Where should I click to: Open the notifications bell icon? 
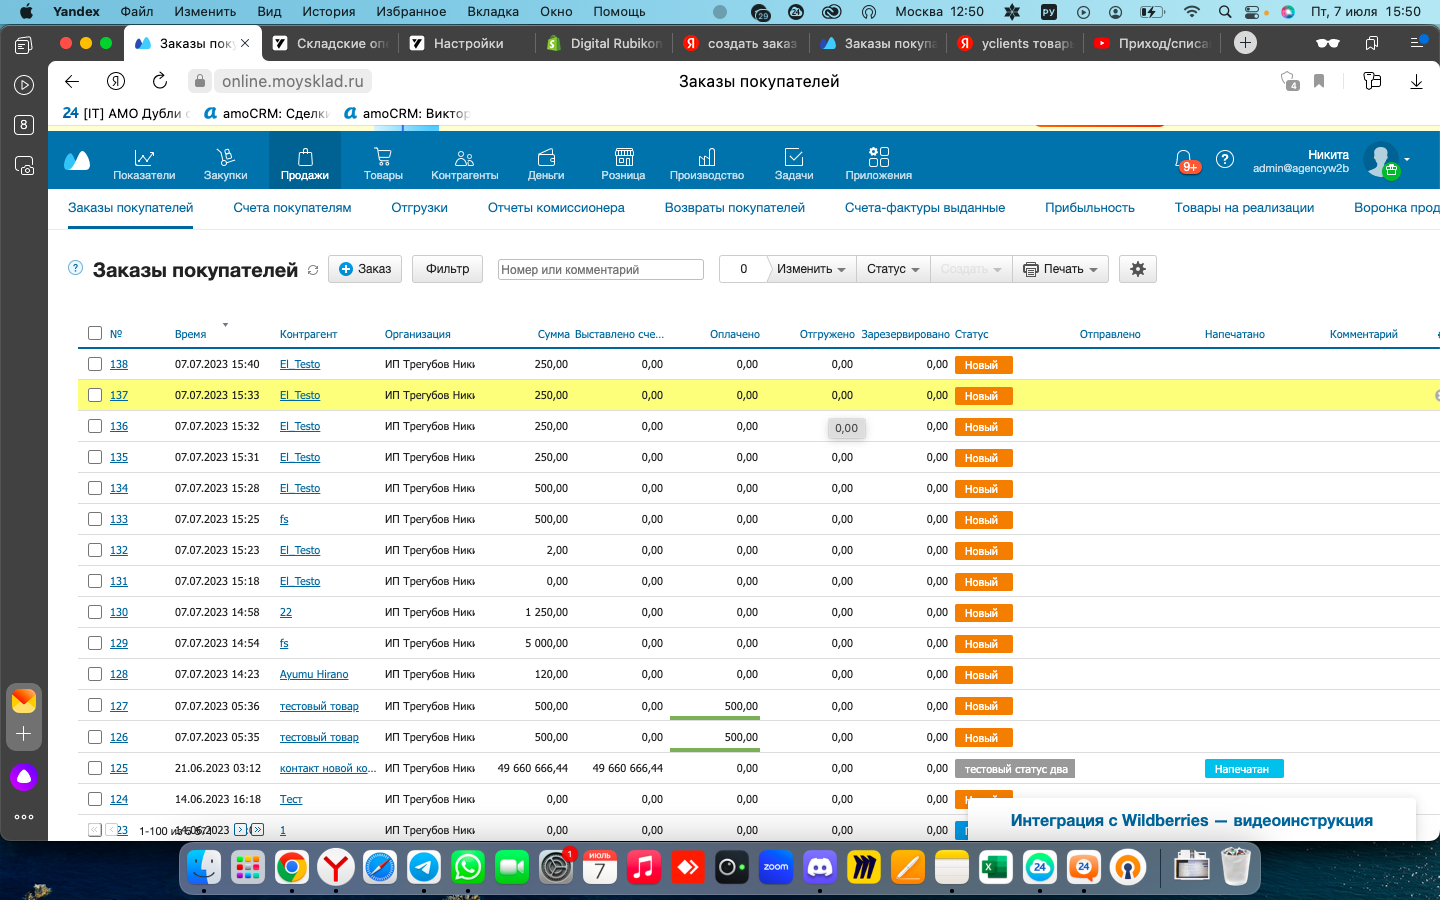1184,159
